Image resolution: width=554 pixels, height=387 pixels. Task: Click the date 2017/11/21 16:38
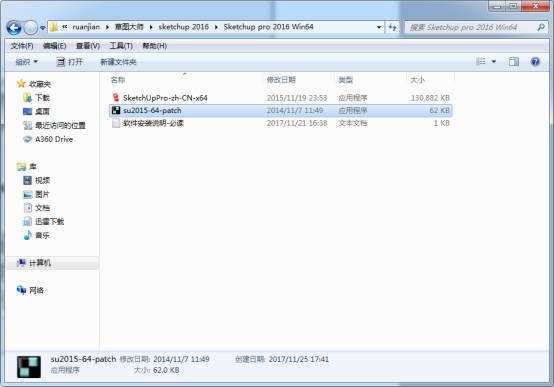pyautogui.click(x=297, y=123)
